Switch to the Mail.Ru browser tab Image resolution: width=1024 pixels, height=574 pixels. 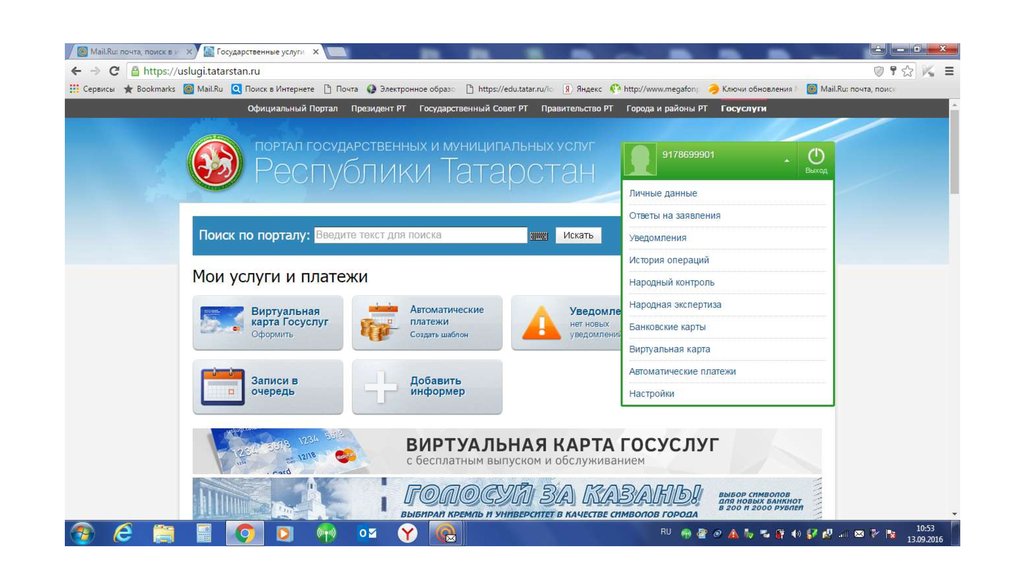point(128,51)
